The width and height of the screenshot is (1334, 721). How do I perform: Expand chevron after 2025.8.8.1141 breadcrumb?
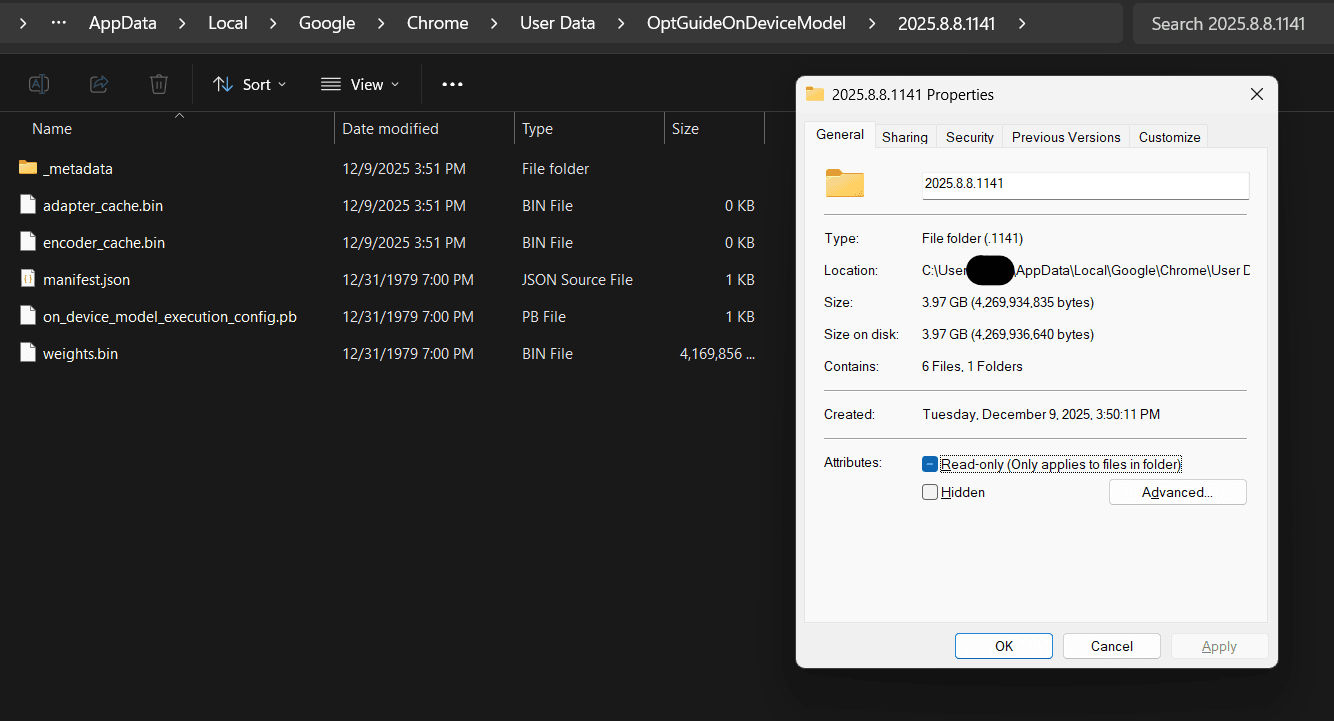click(1021, 23)
